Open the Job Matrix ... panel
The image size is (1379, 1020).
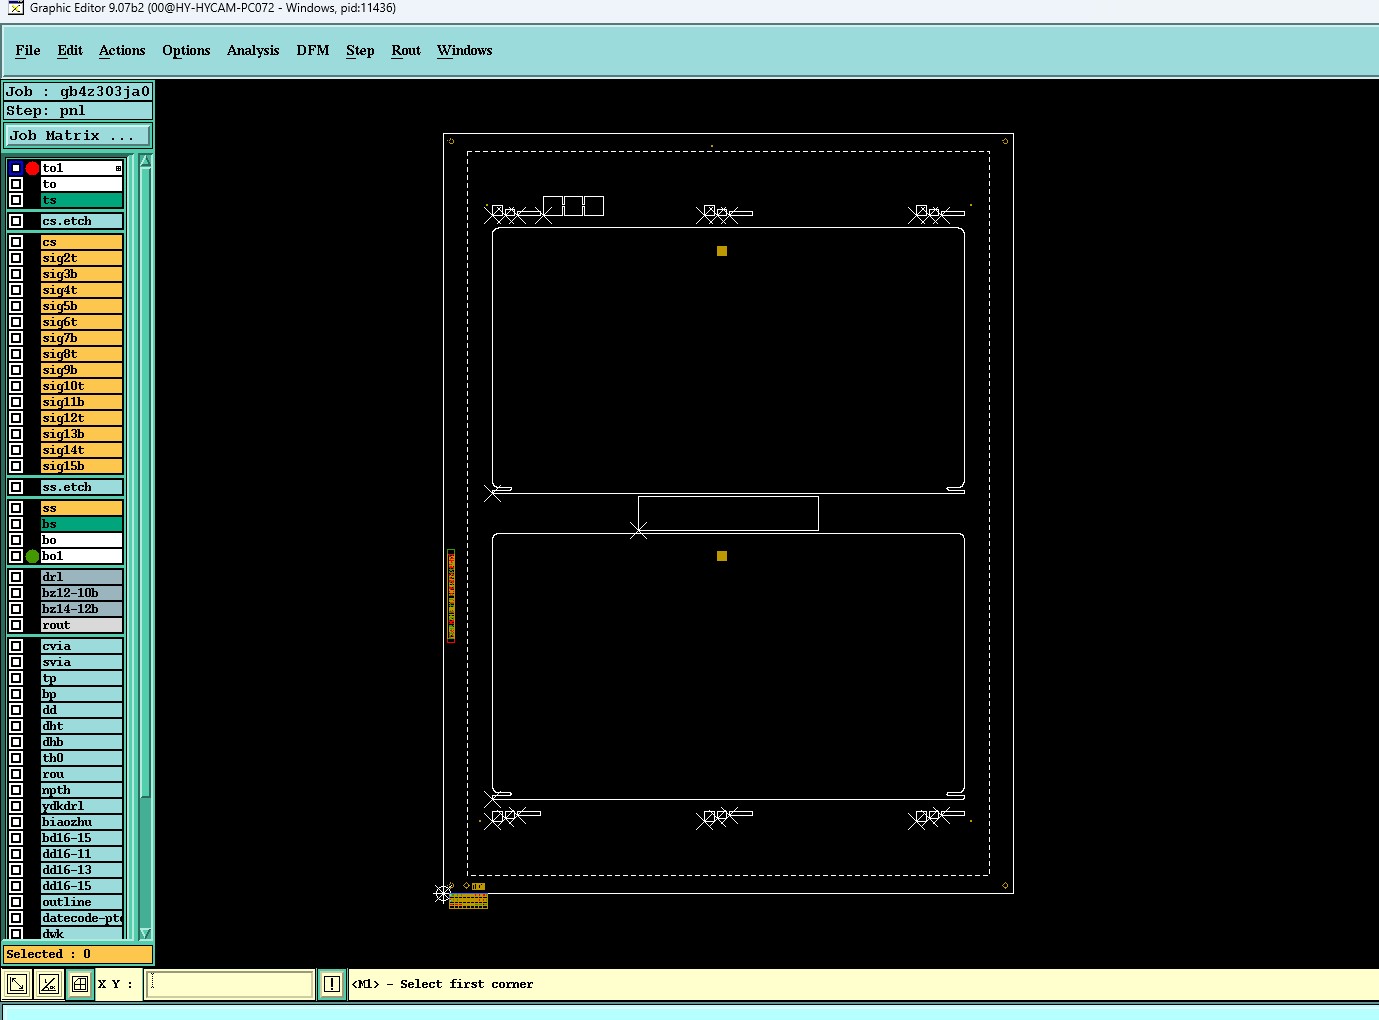79,135
